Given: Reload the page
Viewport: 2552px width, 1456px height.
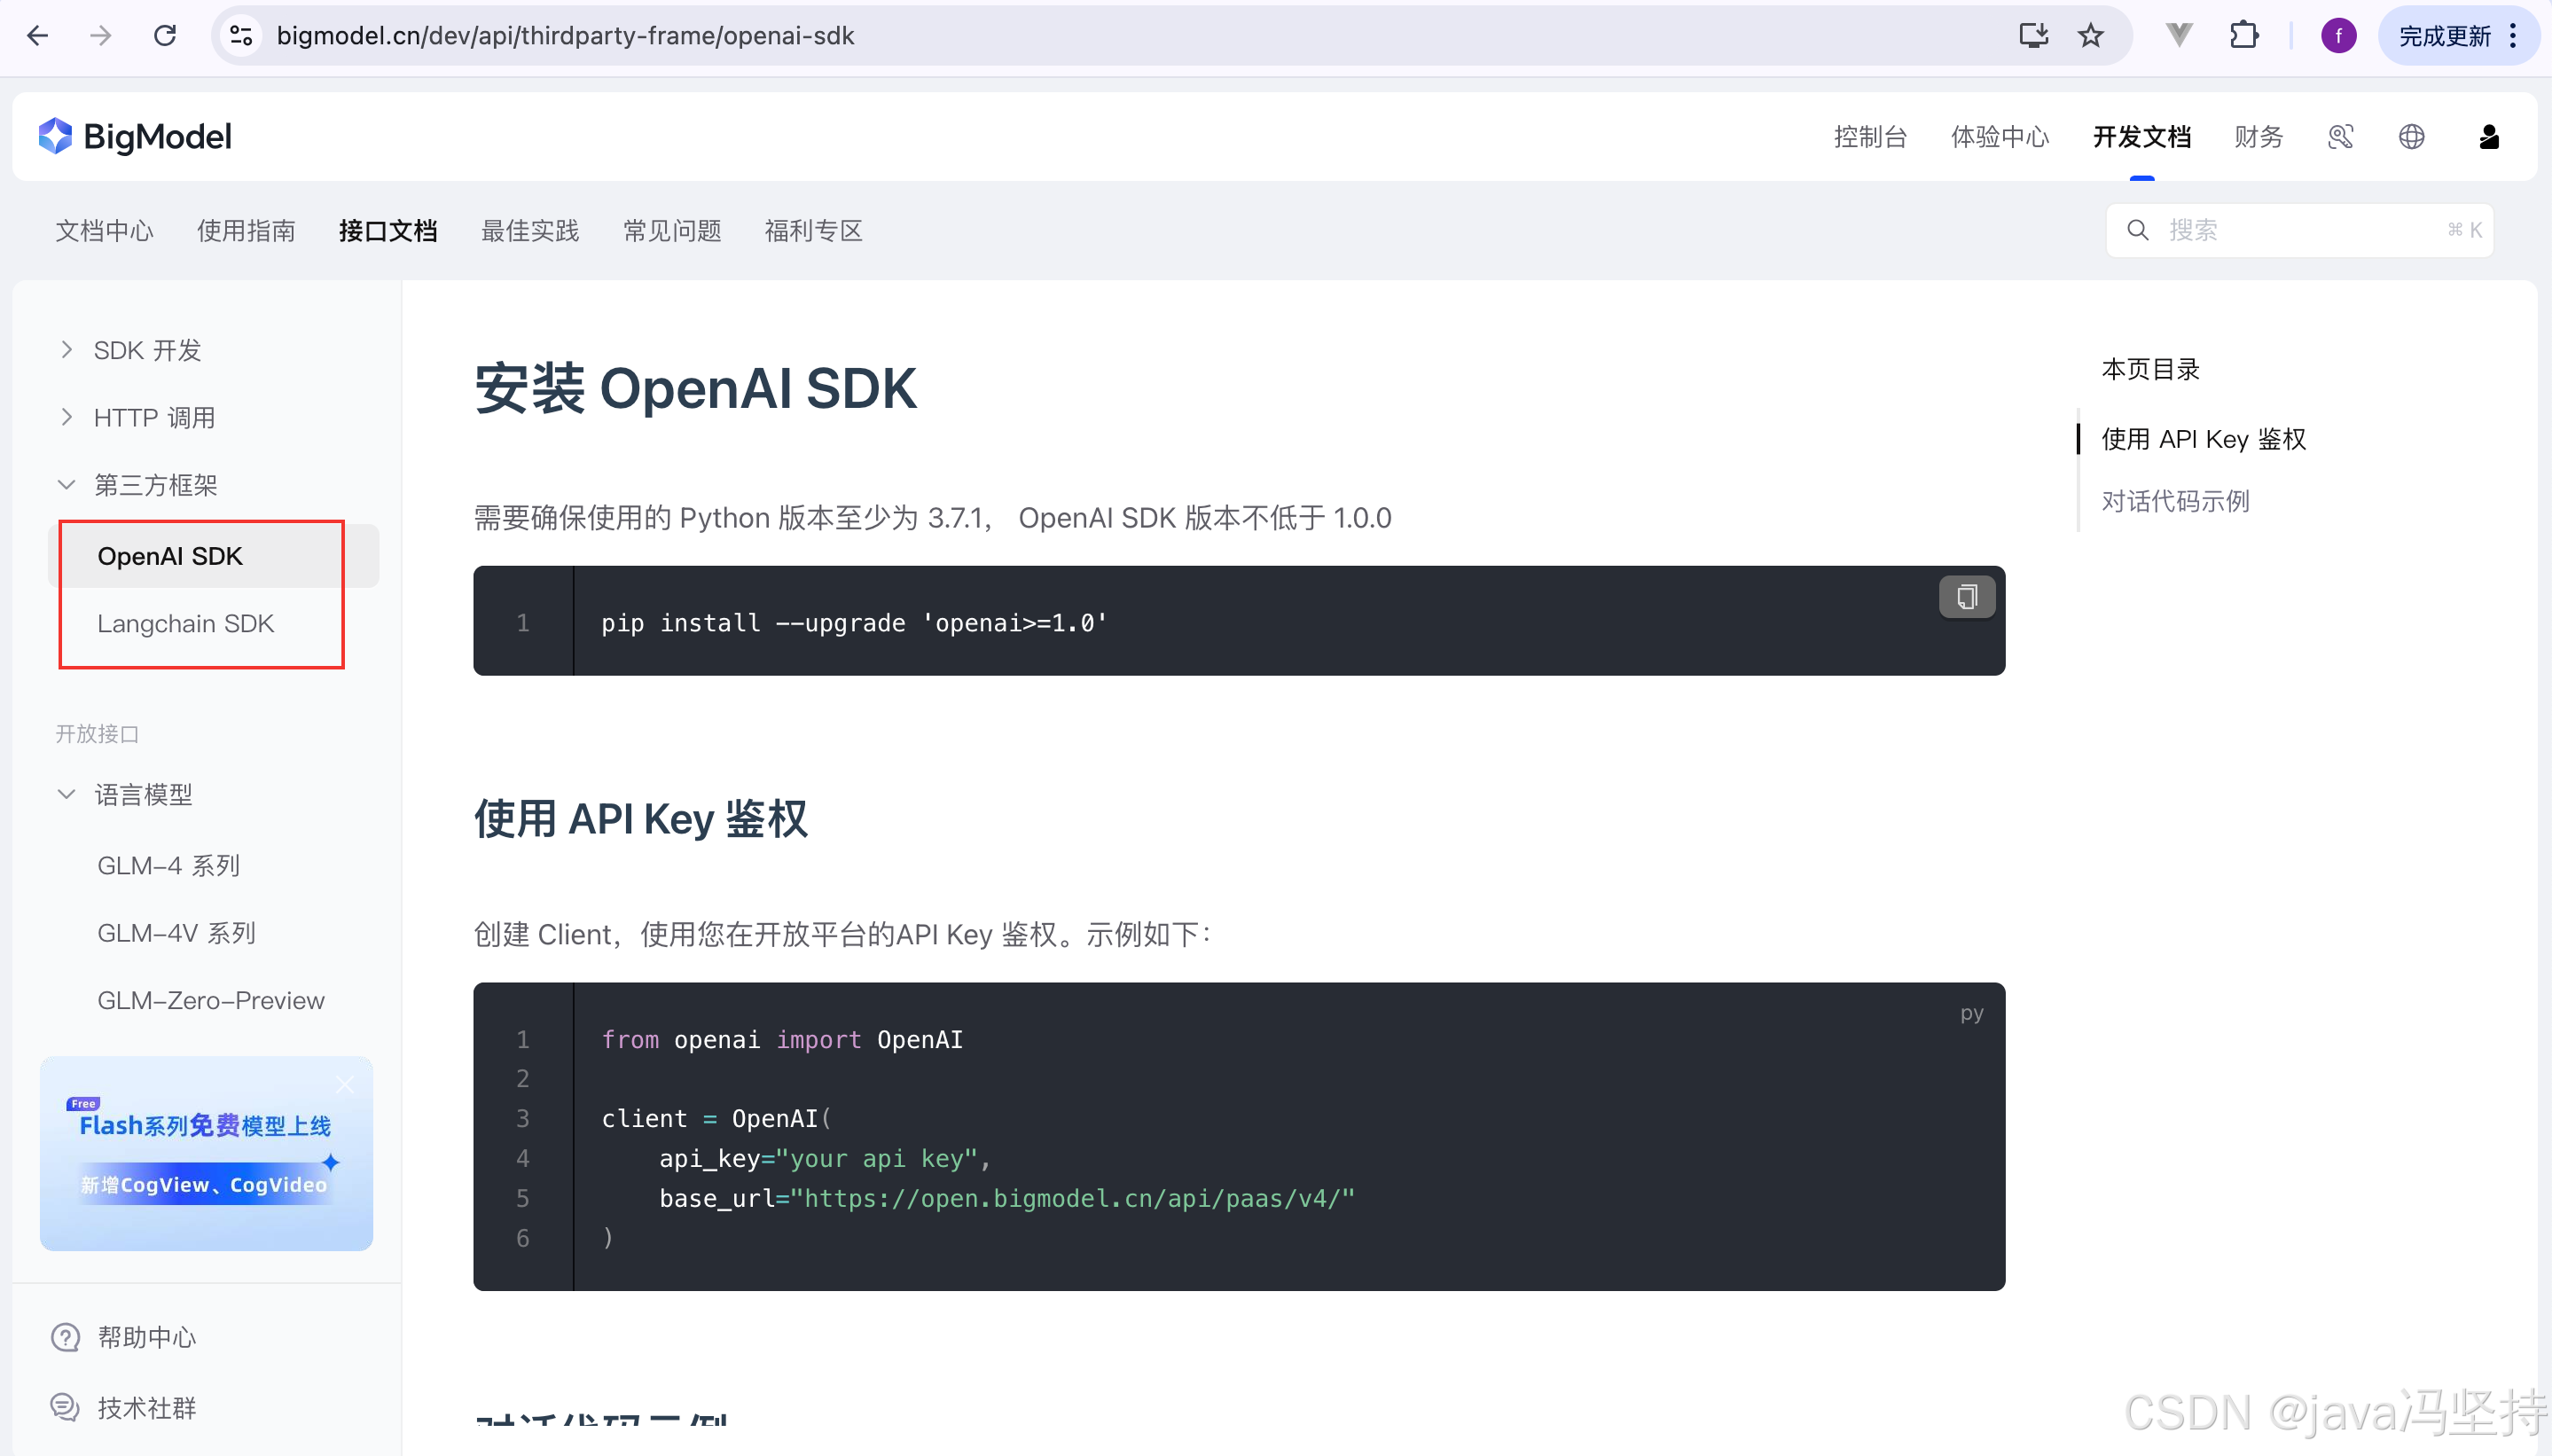Looking at the screenshot, I should pos(165,36).
